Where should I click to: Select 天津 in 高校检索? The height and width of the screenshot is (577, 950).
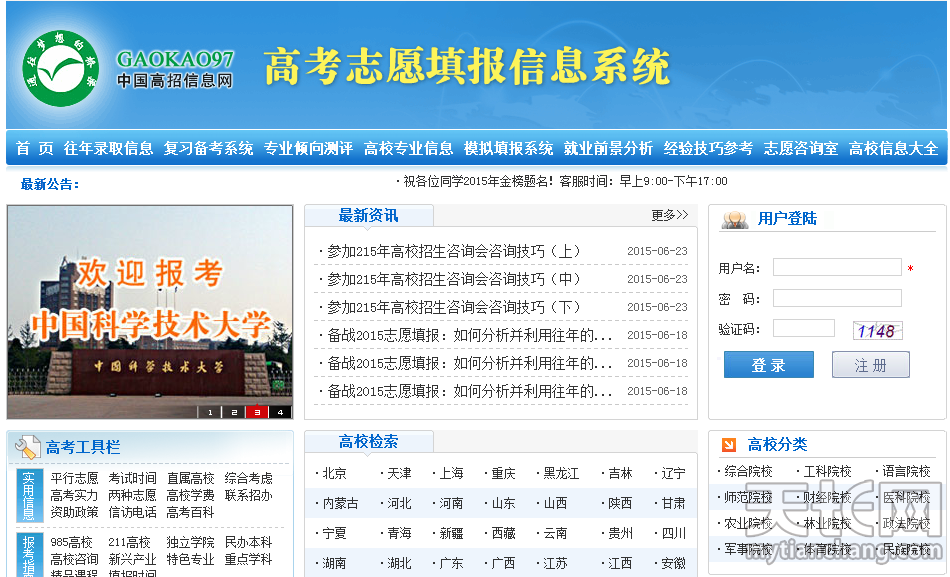pyautogui.click(x=399, y=473)
